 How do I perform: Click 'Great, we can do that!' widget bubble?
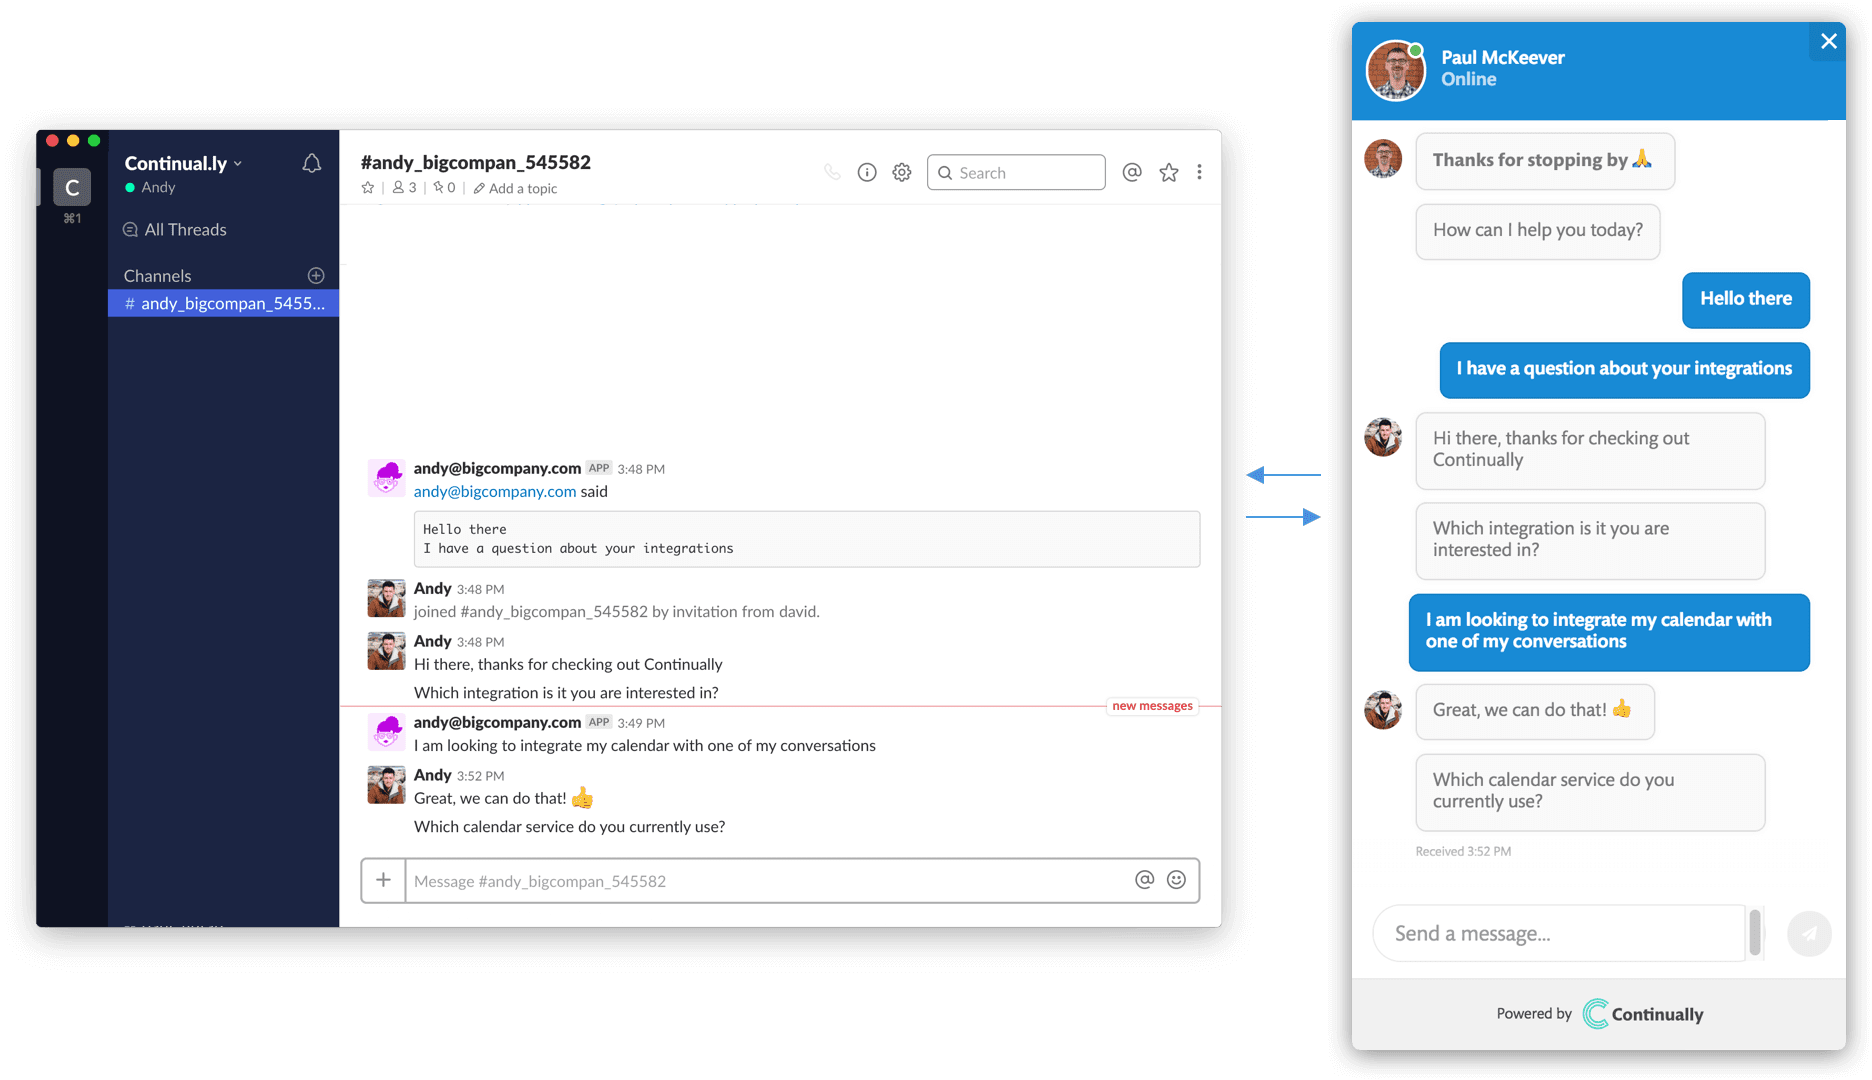(1535, 711)
